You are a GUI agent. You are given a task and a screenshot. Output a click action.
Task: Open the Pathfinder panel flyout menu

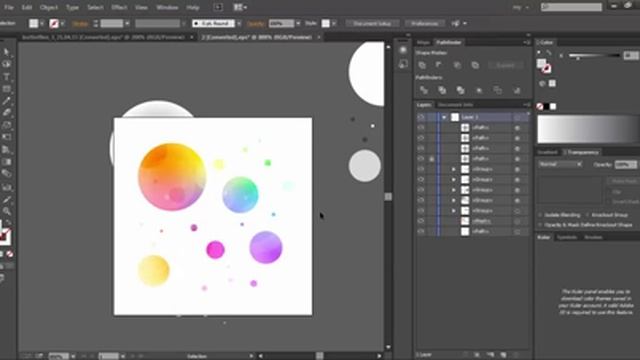(527, 42)
